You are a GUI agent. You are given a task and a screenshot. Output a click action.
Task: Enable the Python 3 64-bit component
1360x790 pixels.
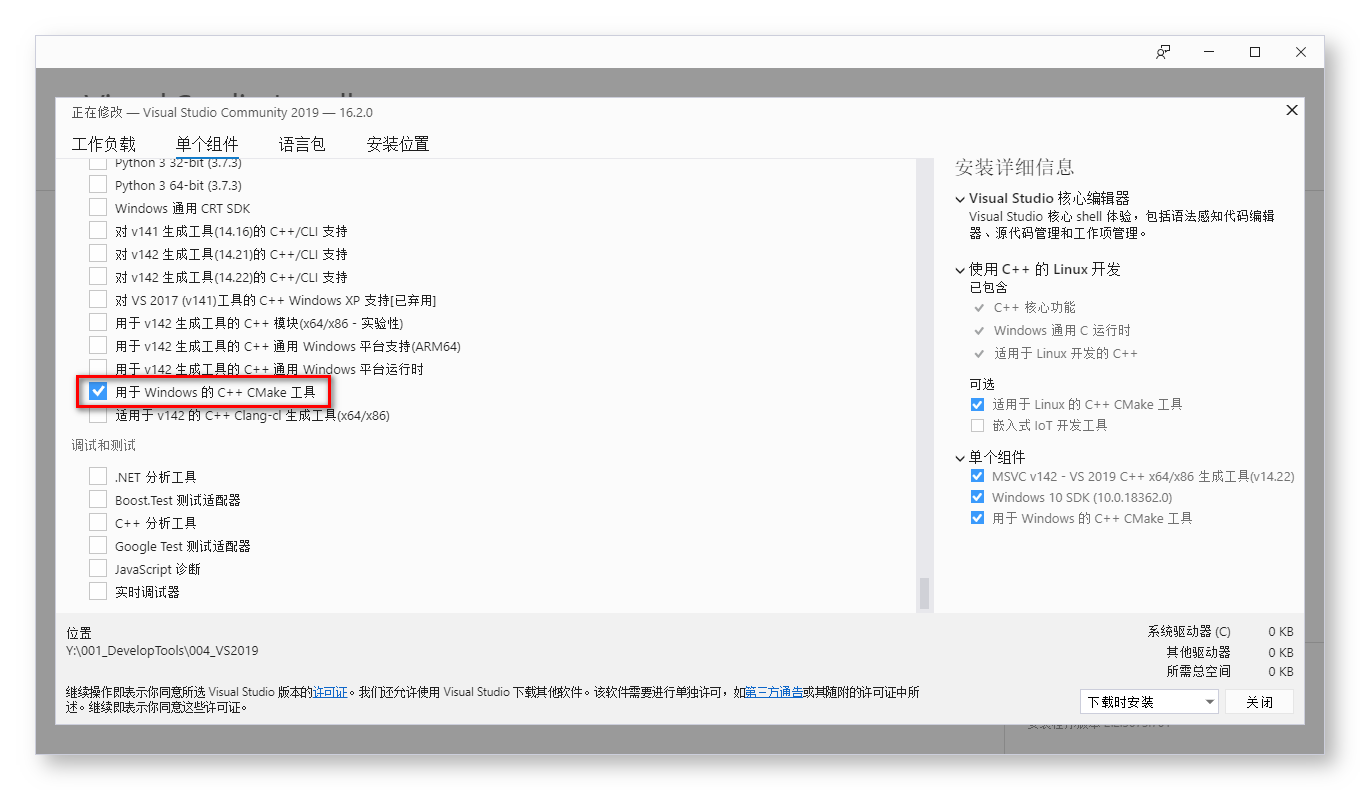[x=98, y=184]
